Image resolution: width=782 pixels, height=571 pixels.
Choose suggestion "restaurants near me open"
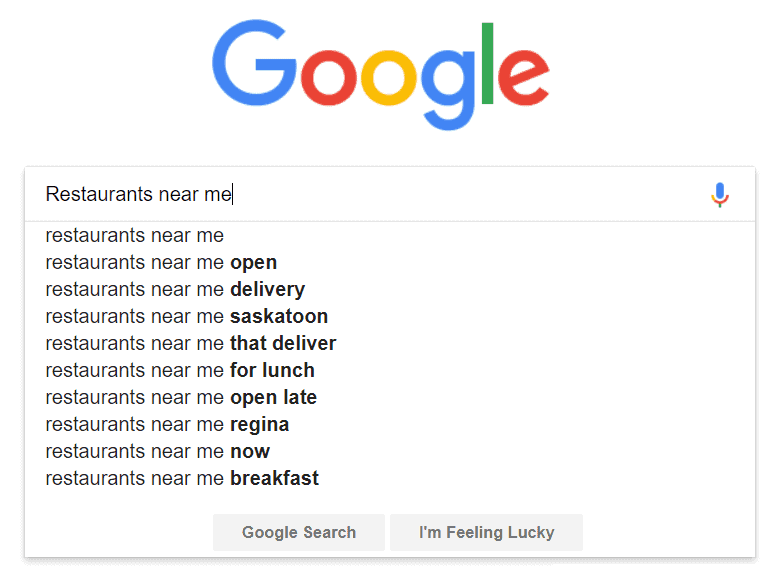point(161,263)
